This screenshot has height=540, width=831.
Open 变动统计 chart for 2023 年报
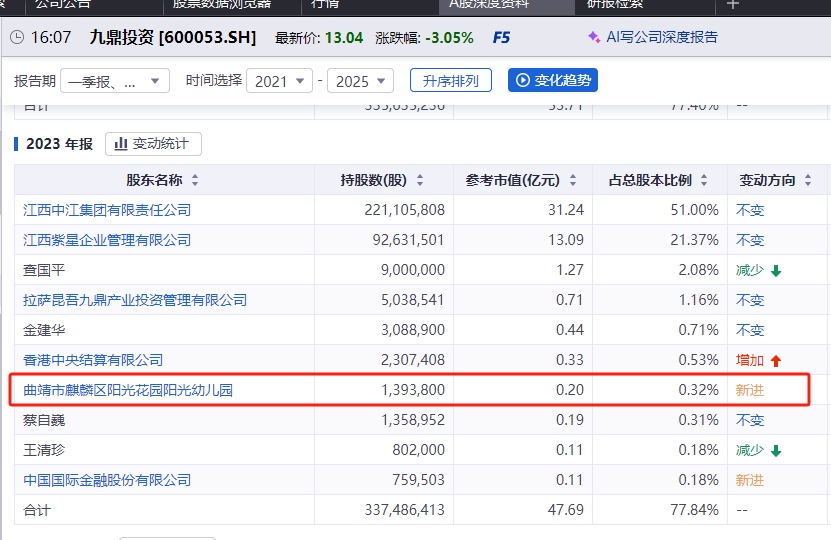tap(153, 144)
